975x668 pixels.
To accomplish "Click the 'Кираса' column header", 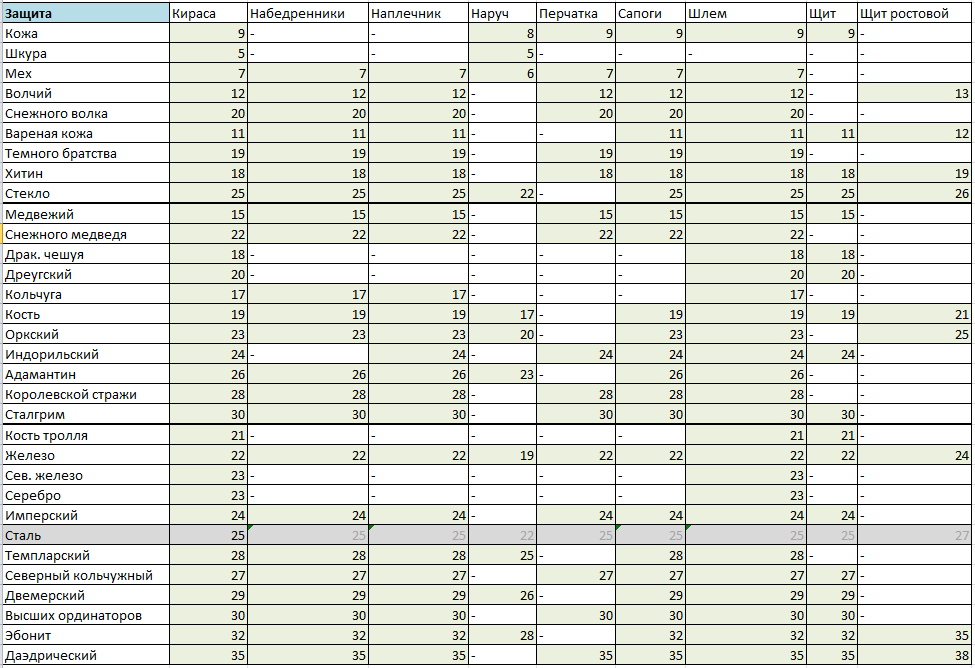I will coord(208,13).
